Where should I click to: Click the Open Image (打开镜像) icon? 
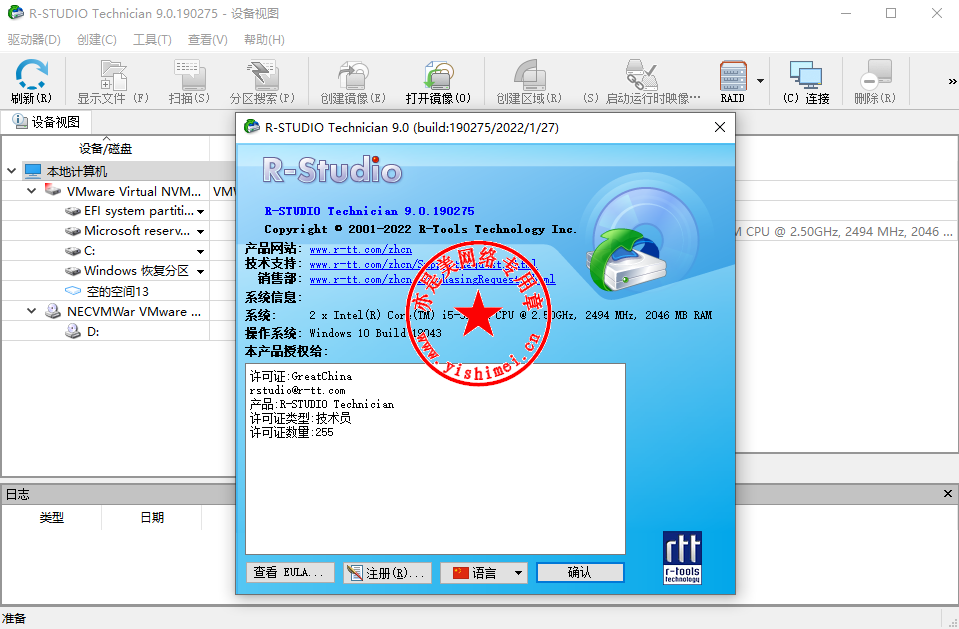click(438, 75)
